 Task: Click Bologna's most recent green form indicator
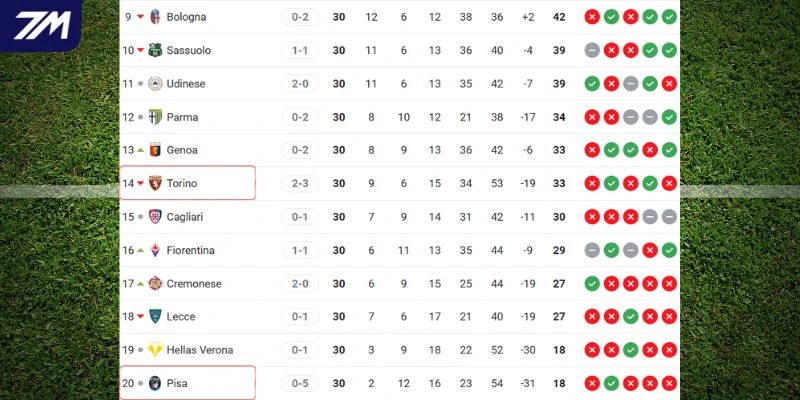(x=669, y=17)
